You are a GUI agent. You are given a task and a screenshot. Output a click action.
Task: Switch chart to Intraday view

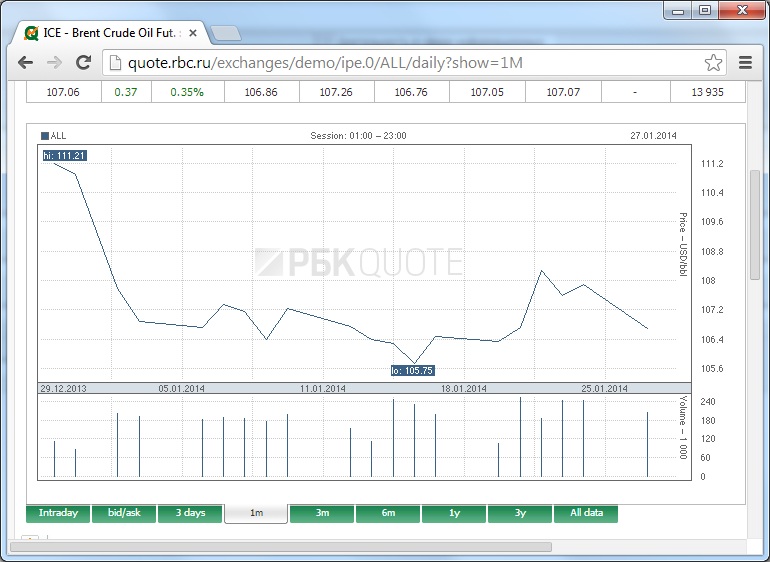pyautogui.click(x=58, y=513)
